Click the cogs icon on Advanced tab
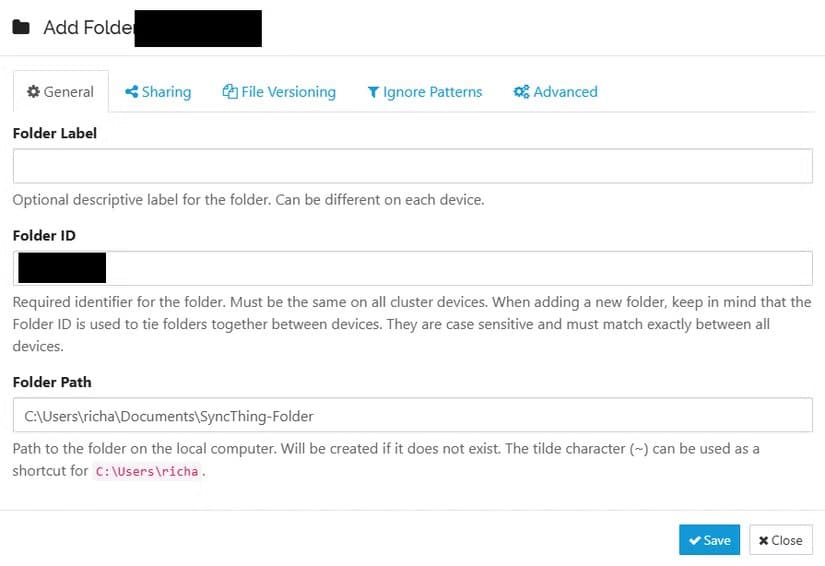Screen dimensions: 825x566 click(521, 92)
